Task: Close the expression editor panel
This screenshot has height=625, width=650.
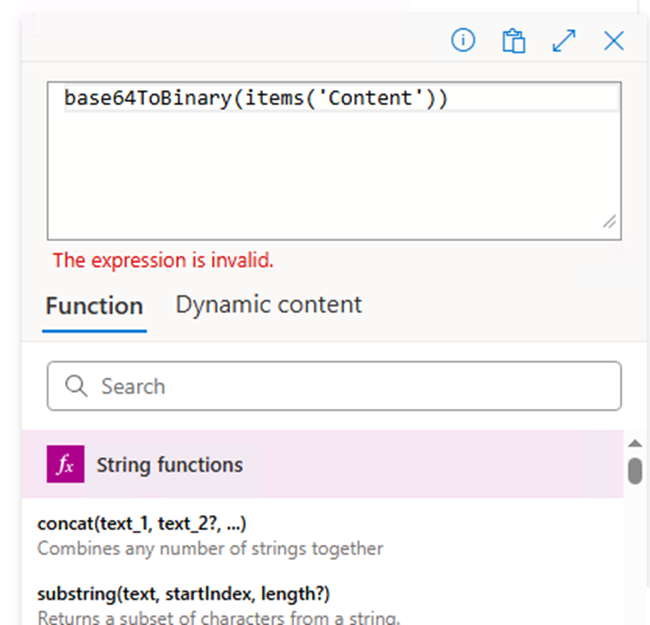Action: click(613, 40)
